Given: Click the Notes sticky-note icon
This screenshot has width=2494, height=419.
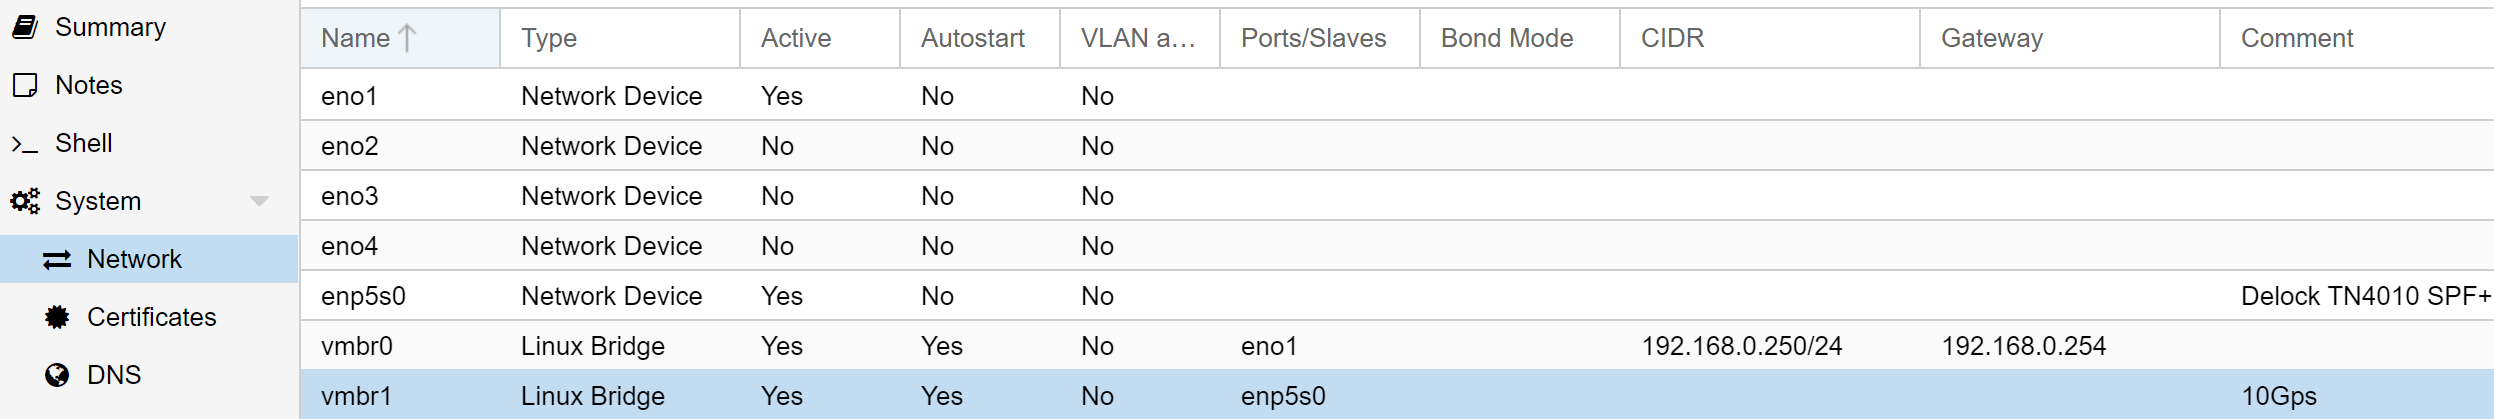Looking at the screenshot, I should 25,85.
